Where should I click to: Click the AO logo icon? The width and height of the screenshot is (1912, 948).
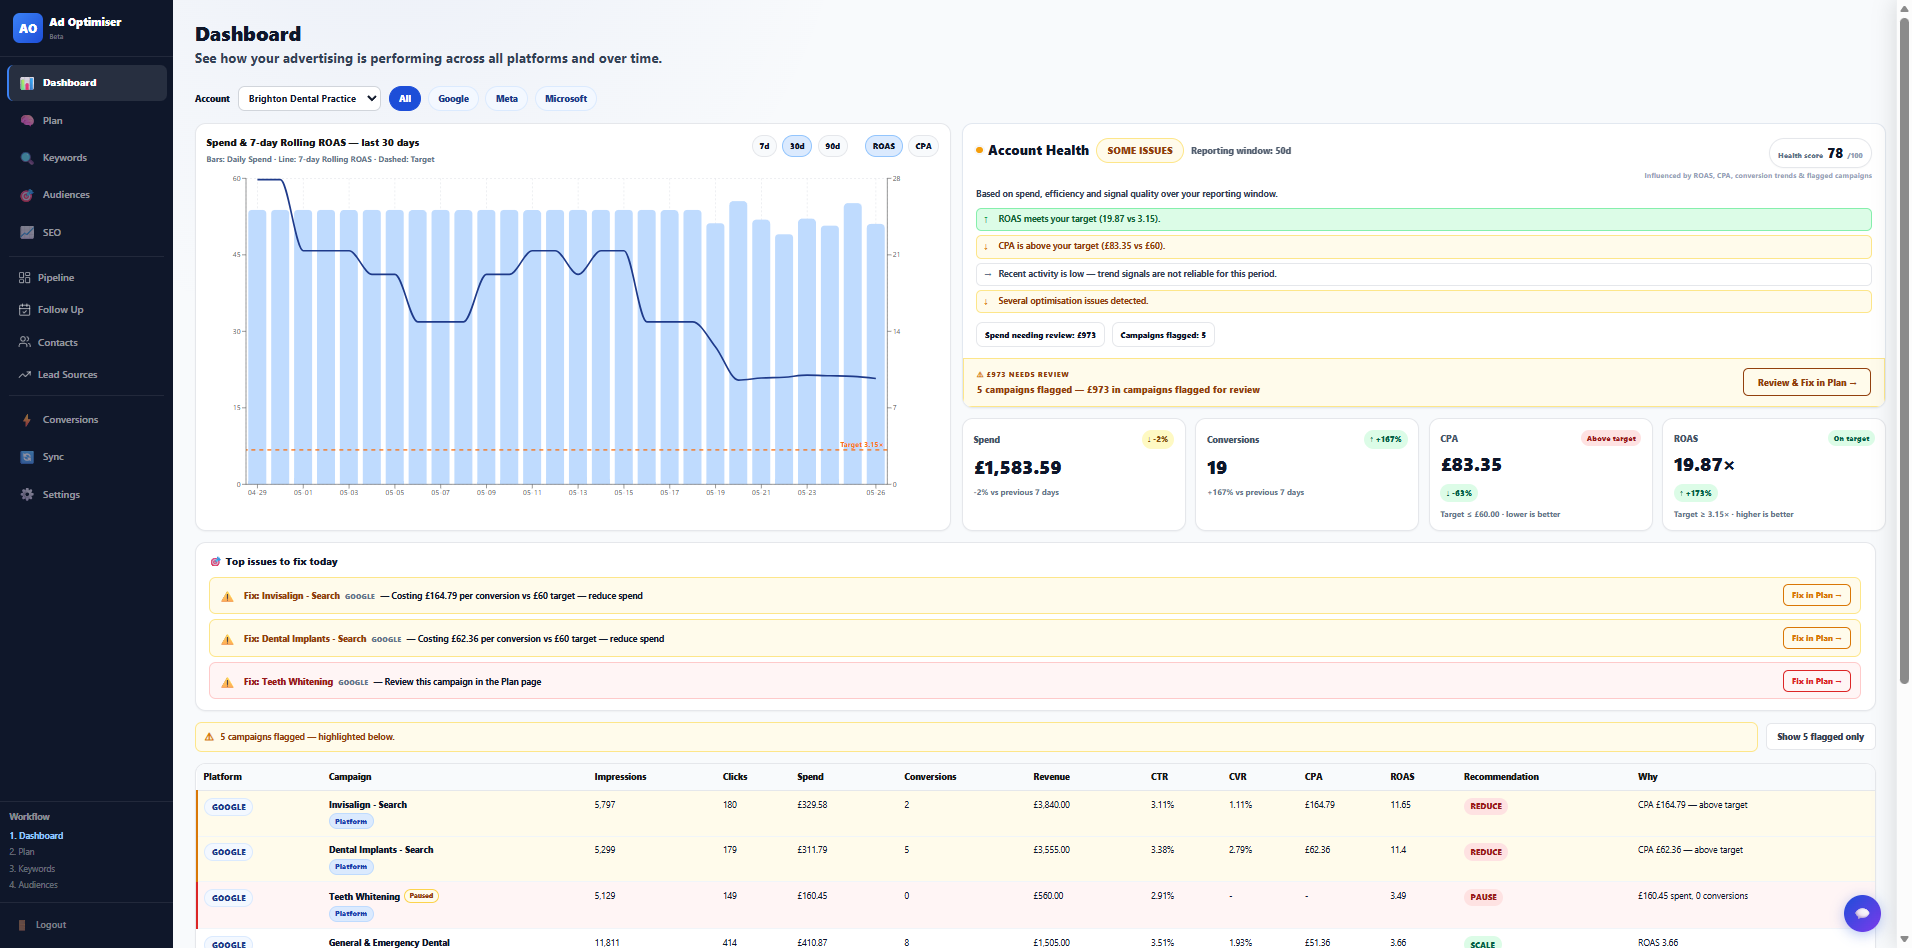[x=28, y=28]
